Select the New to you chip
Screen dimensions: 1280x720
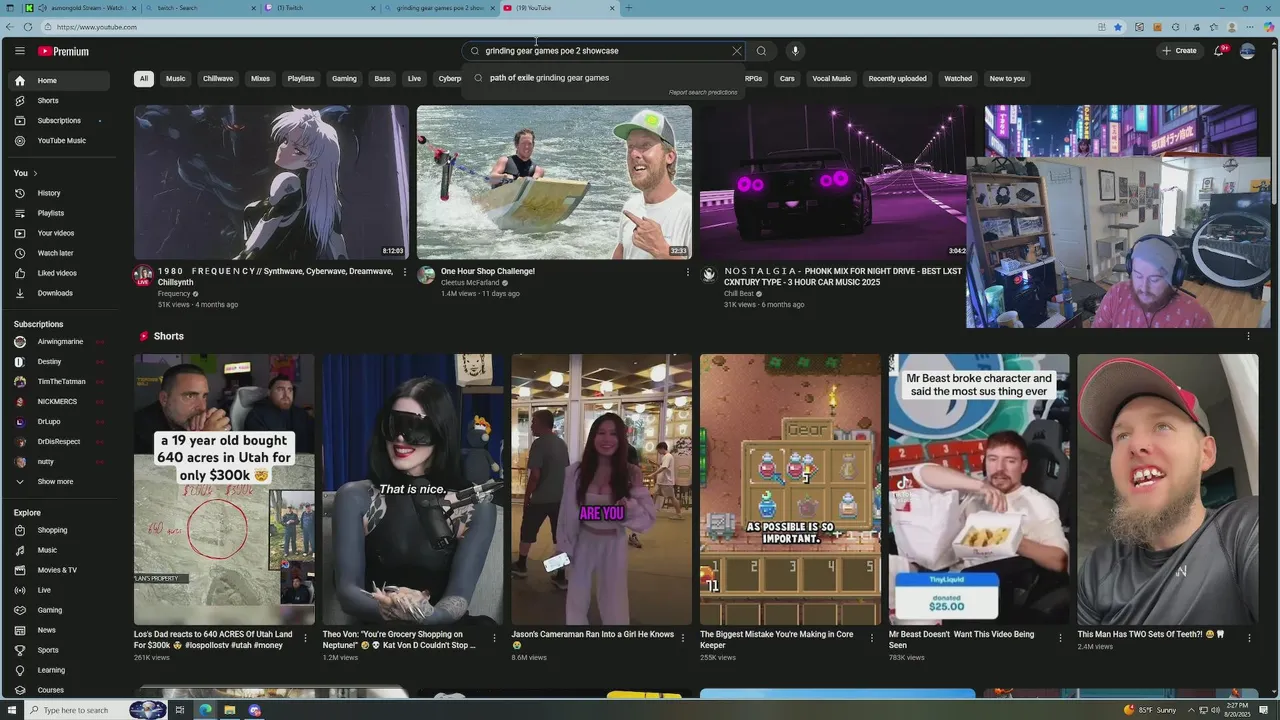click(x=1007, y=78)
